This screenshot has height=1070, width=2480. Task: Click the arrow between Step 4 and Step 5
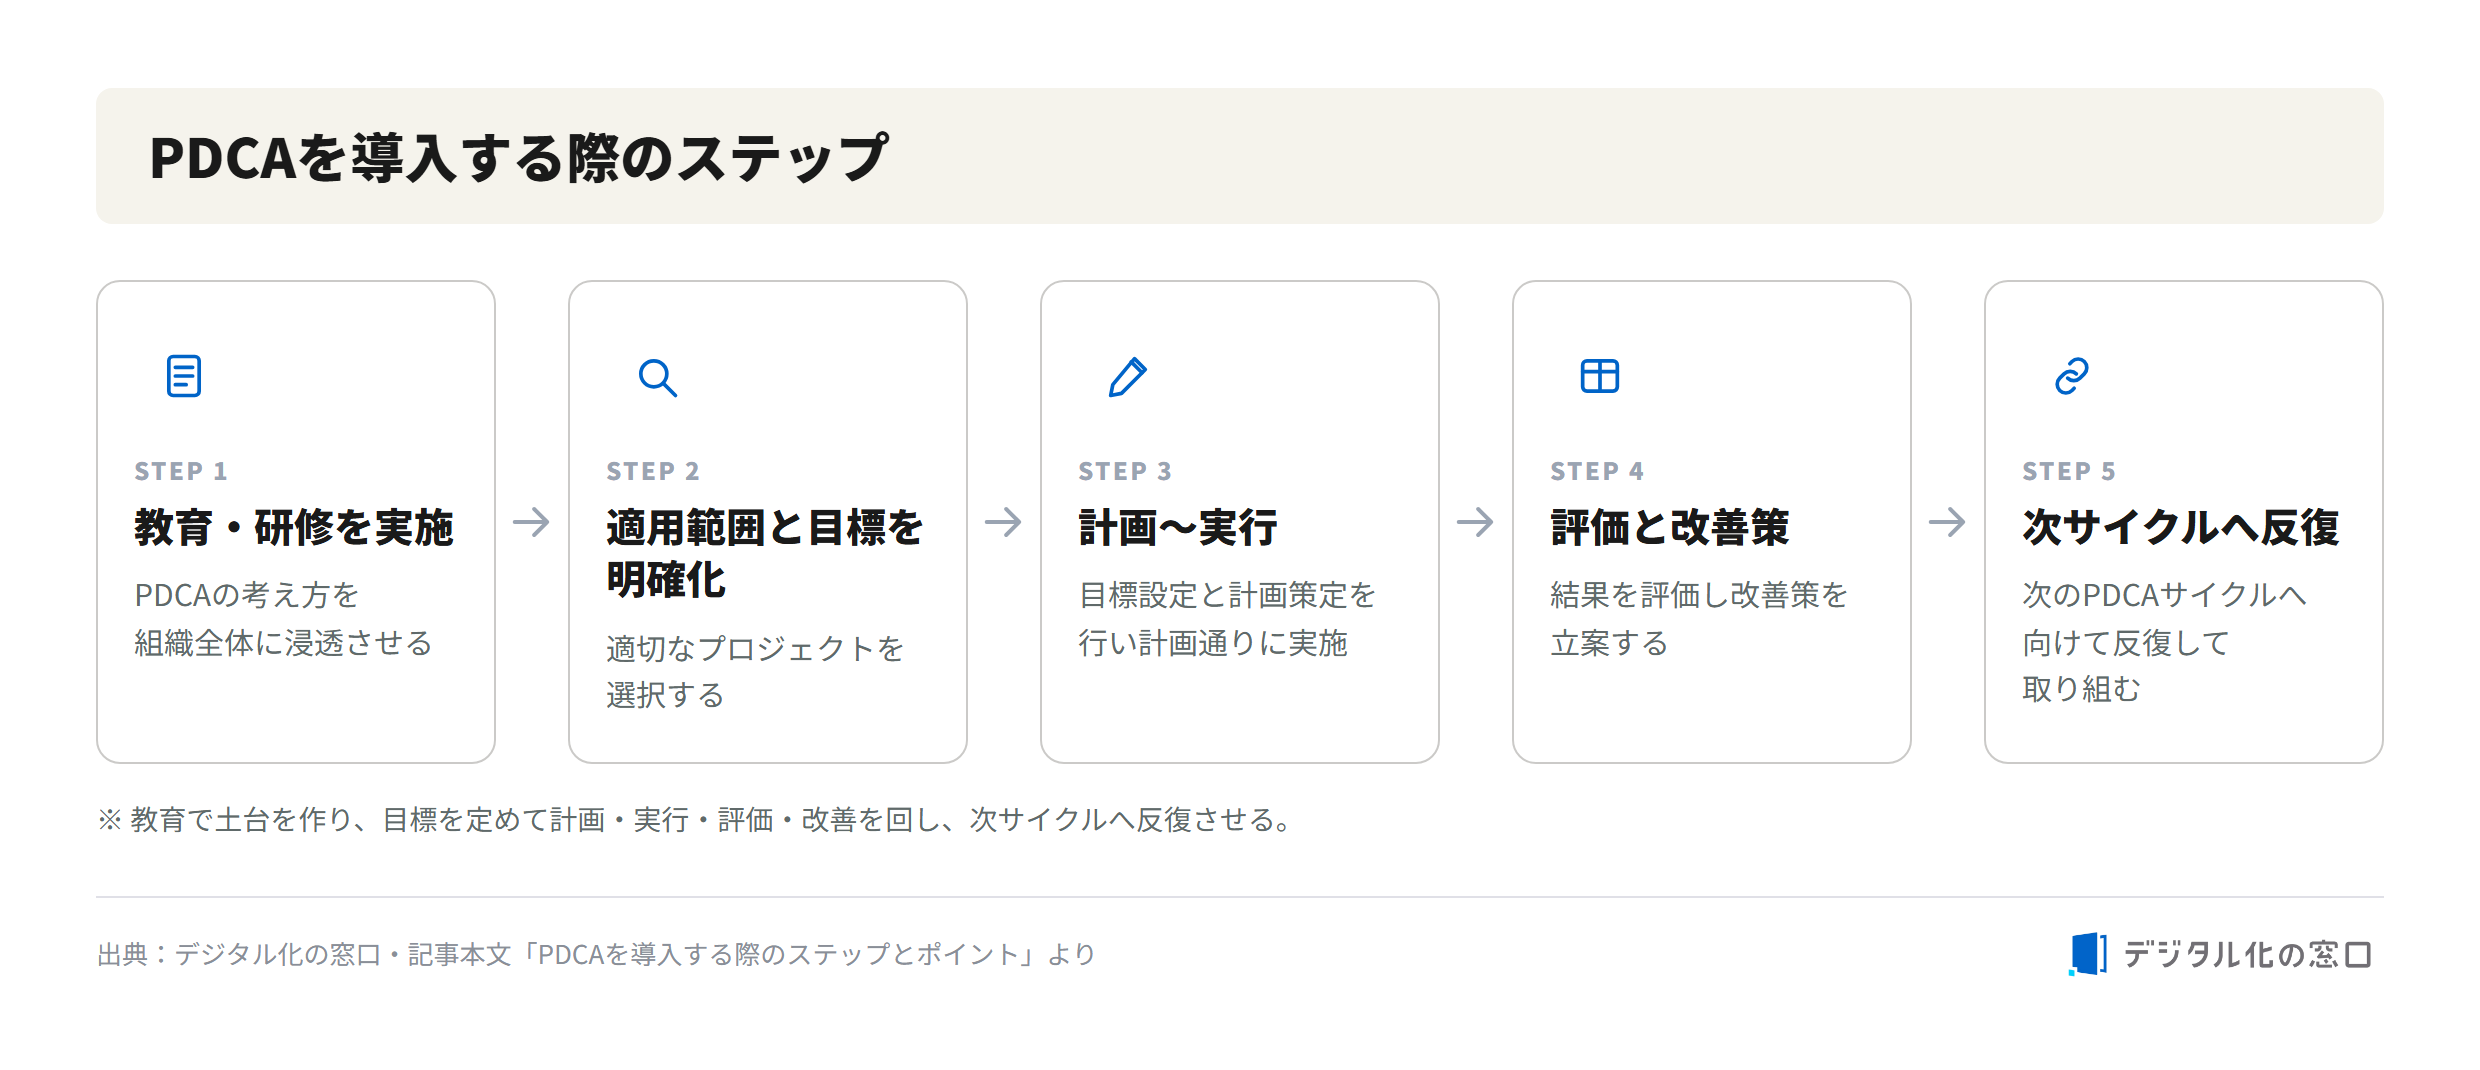click(1947, 522)
